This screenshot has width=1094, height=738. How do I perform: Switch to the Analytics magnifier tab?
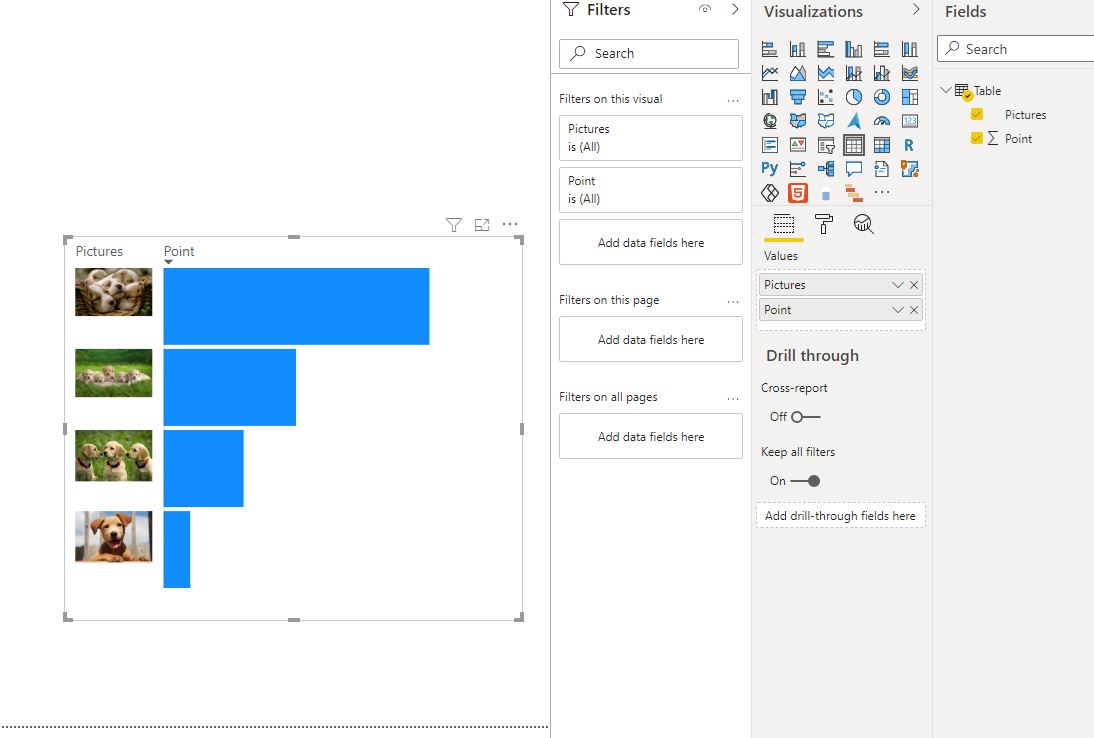[x=863, y=224]
